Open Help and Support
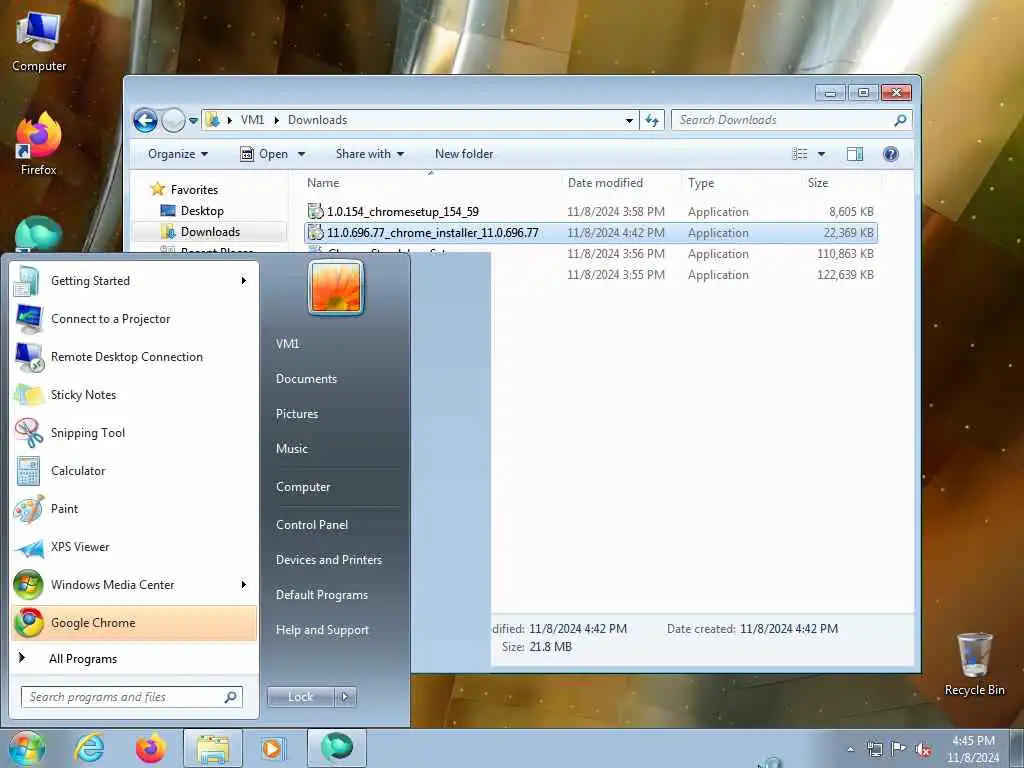 tap(322, 630)
